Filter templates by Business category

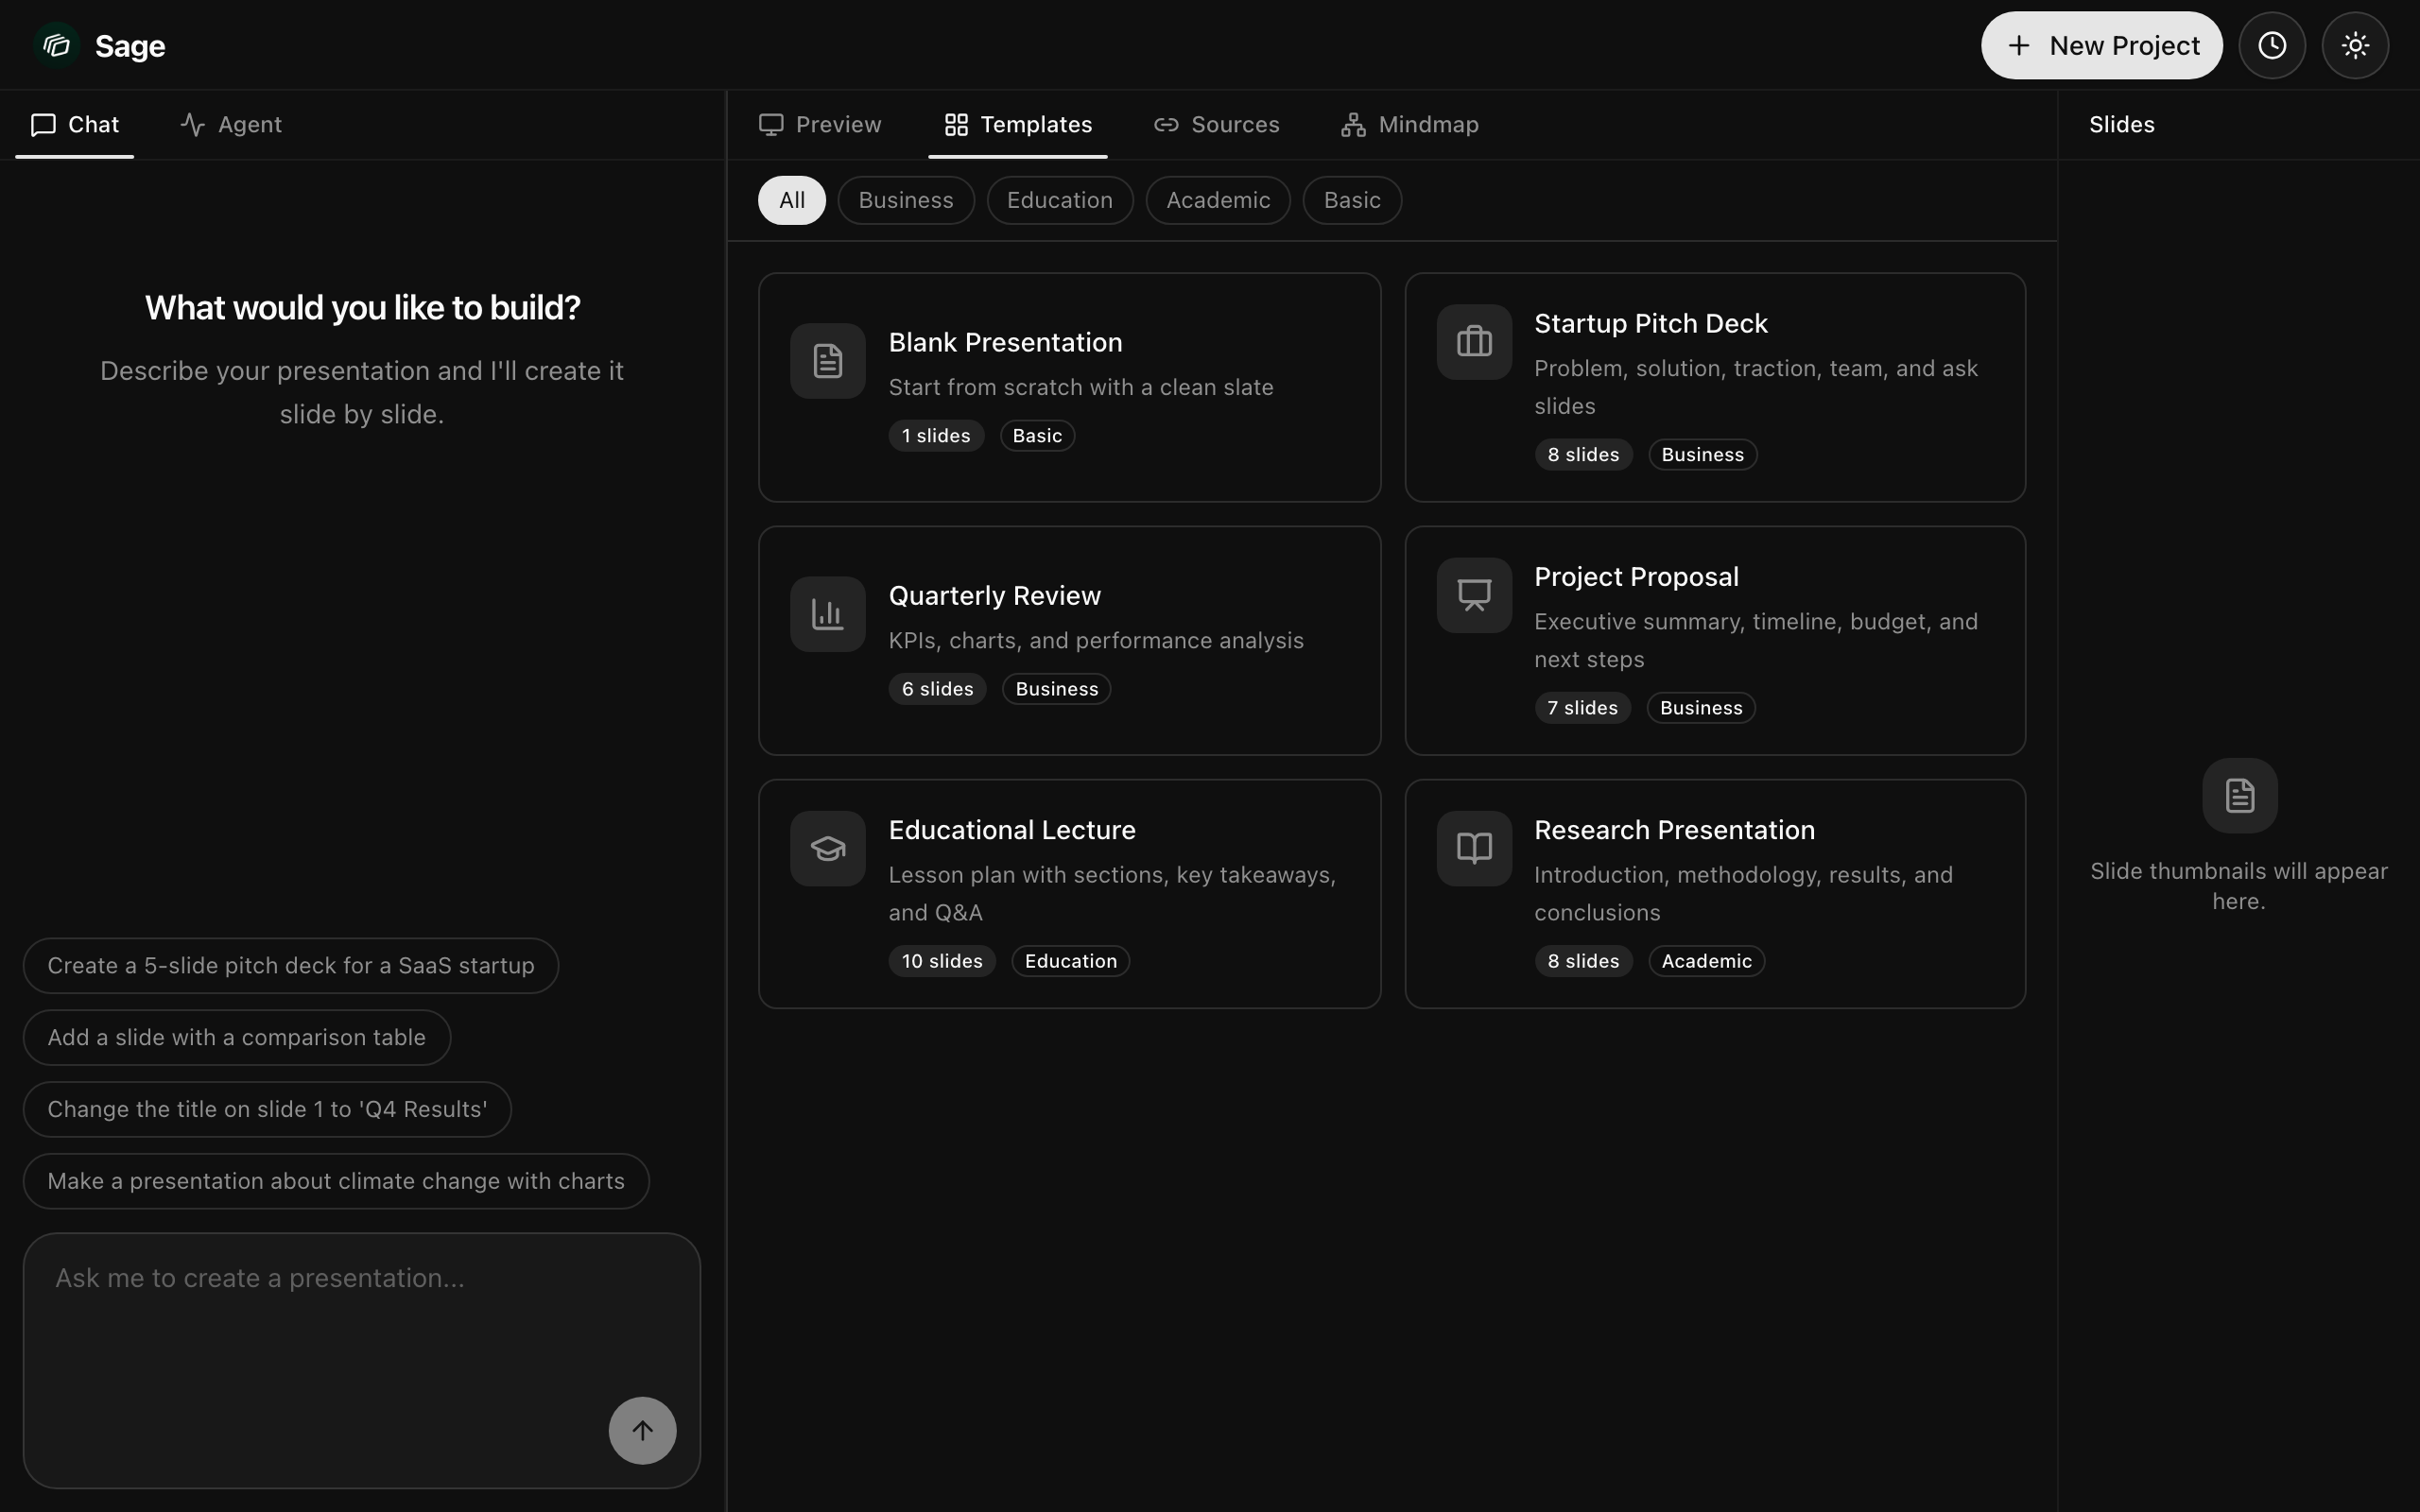click(905, 200)
